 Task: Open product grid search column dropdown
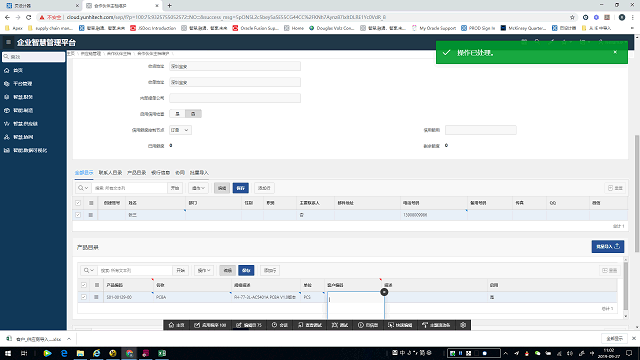89,270
